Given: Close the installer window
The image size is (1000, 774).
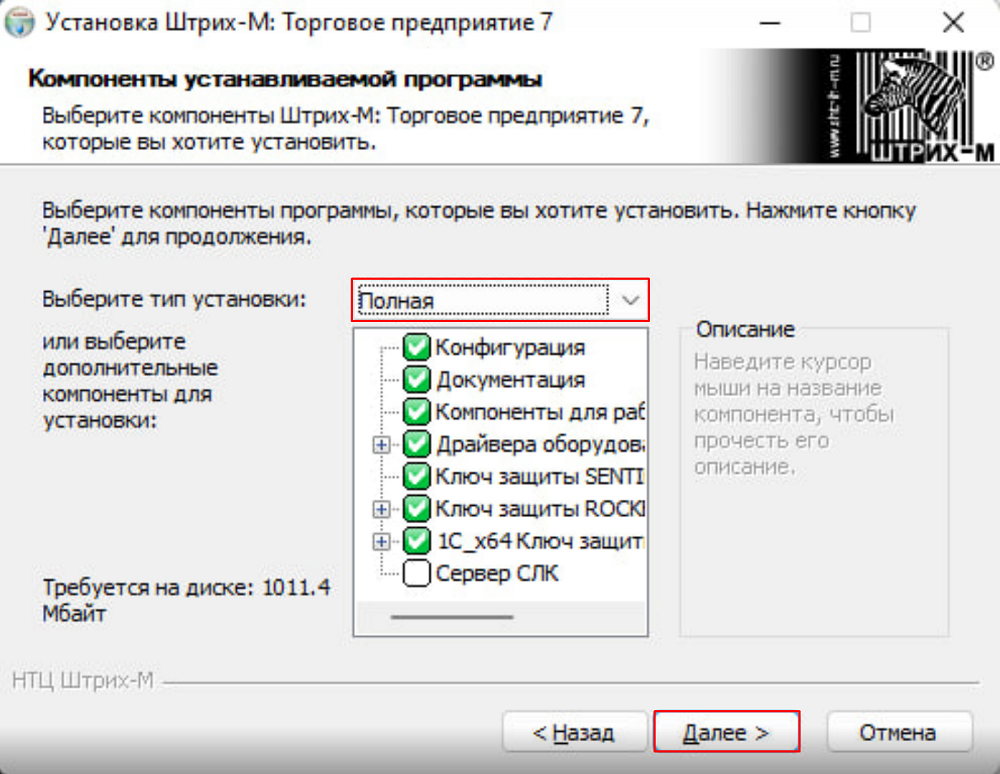Looking at the screenshot, I should [953, 23].
